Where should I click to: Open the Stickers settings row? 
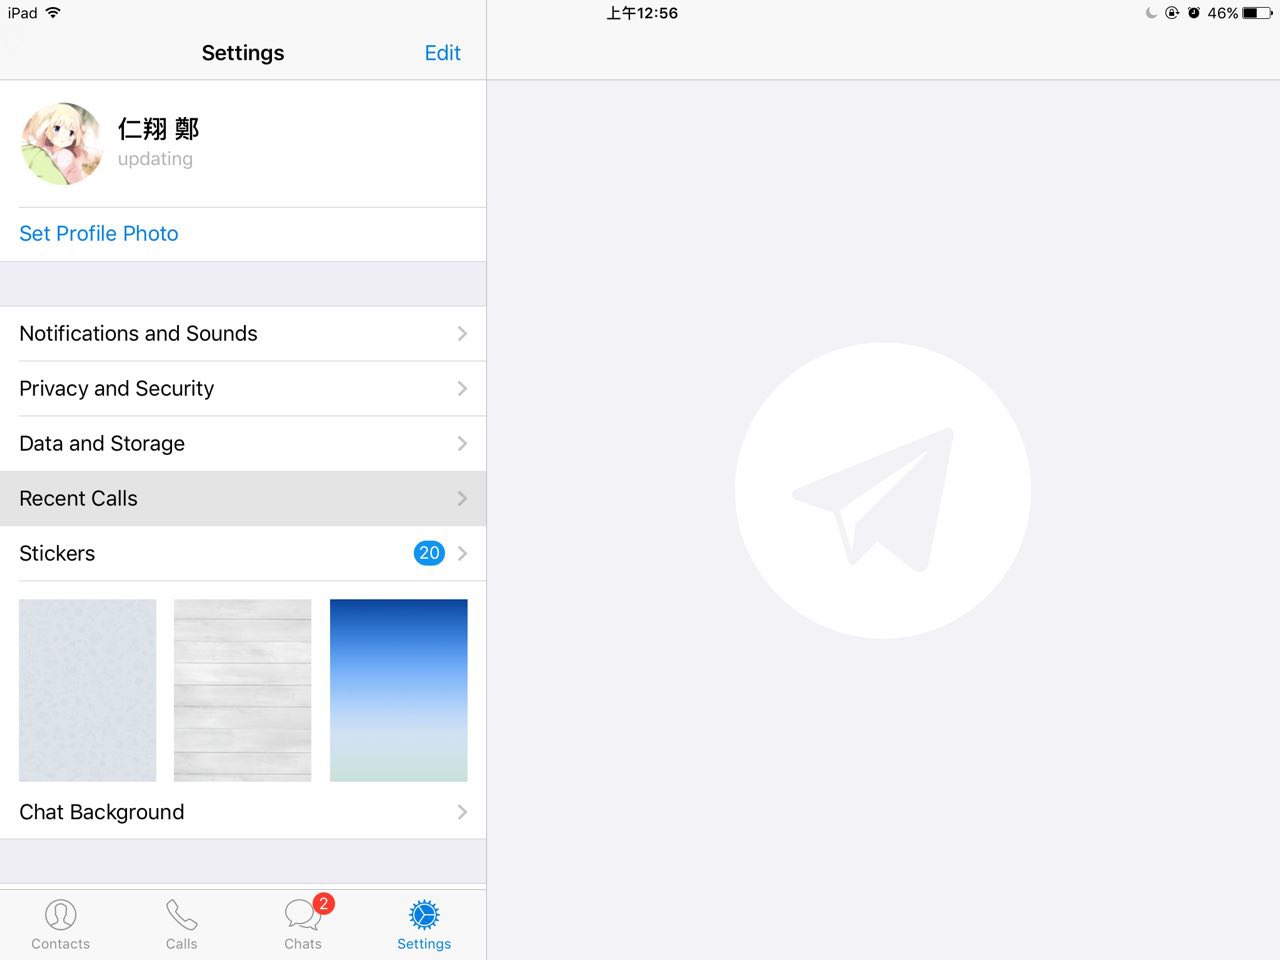click(x=57, y=554)
